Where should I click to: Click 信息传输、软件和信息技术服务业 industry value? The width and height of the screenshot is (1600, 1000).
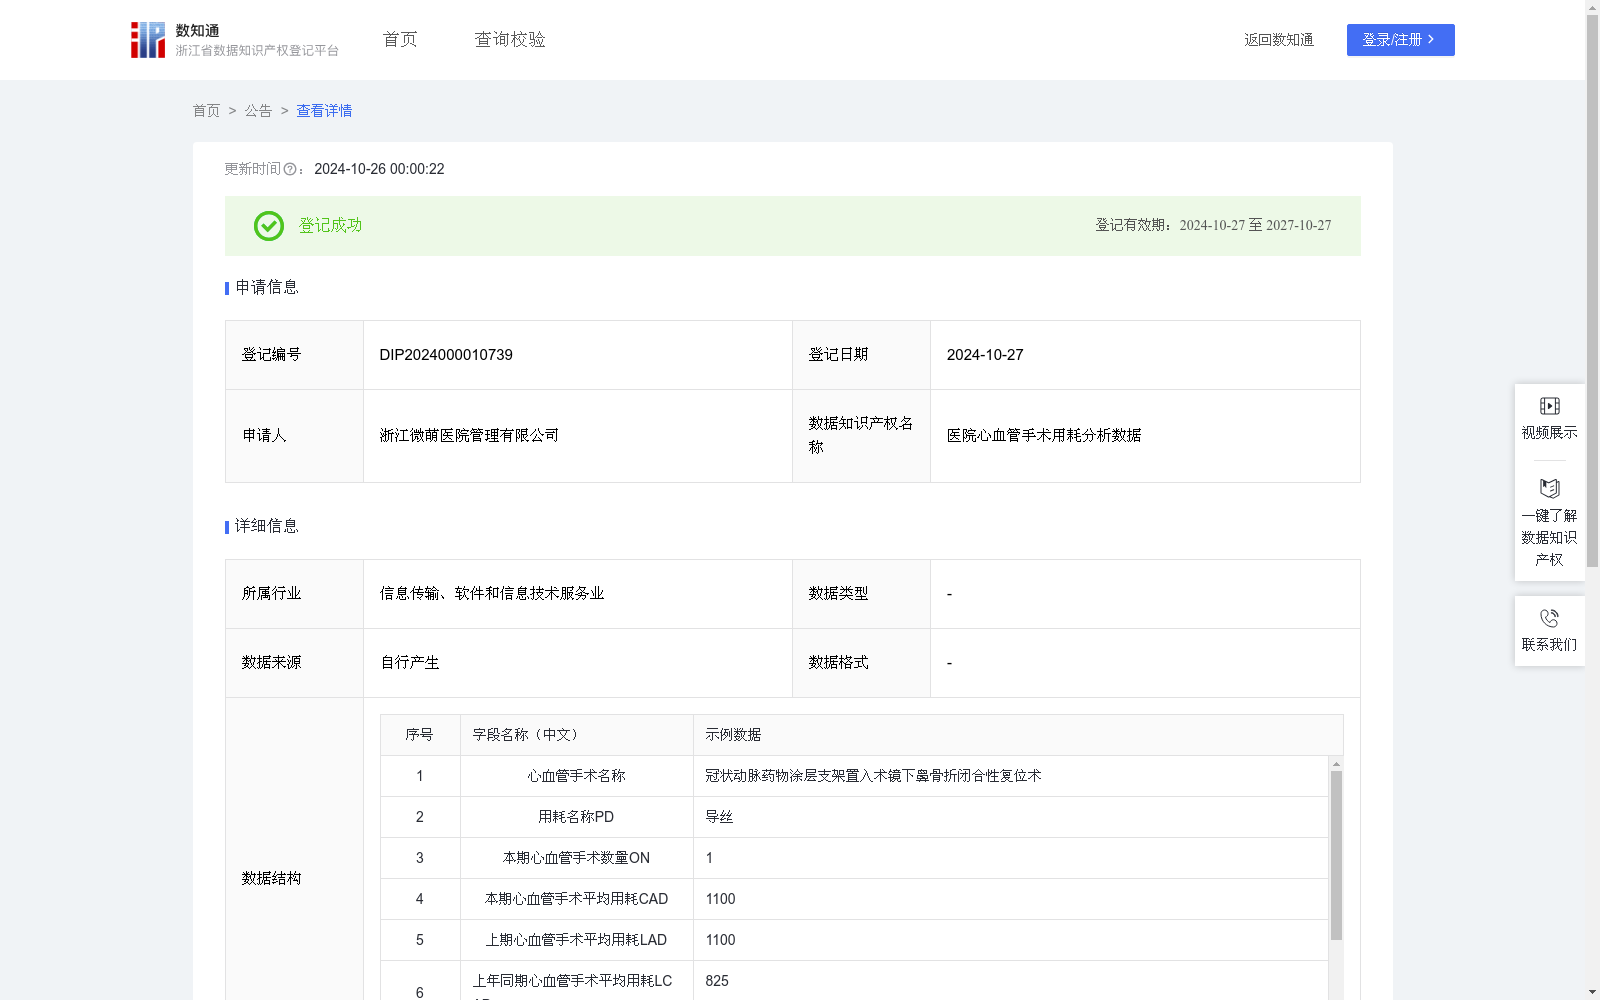[492, 594]
